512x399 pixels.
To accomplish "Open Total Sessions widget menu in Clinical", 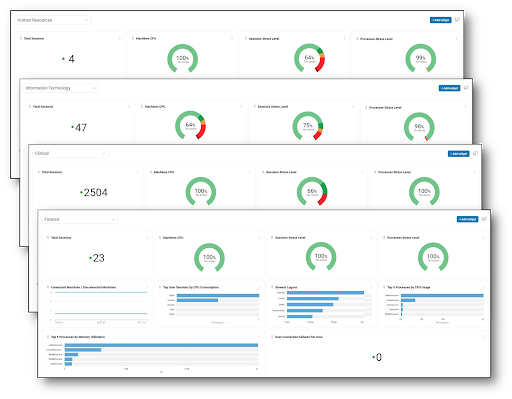I will pyautogui.click(x=138, y=172).
